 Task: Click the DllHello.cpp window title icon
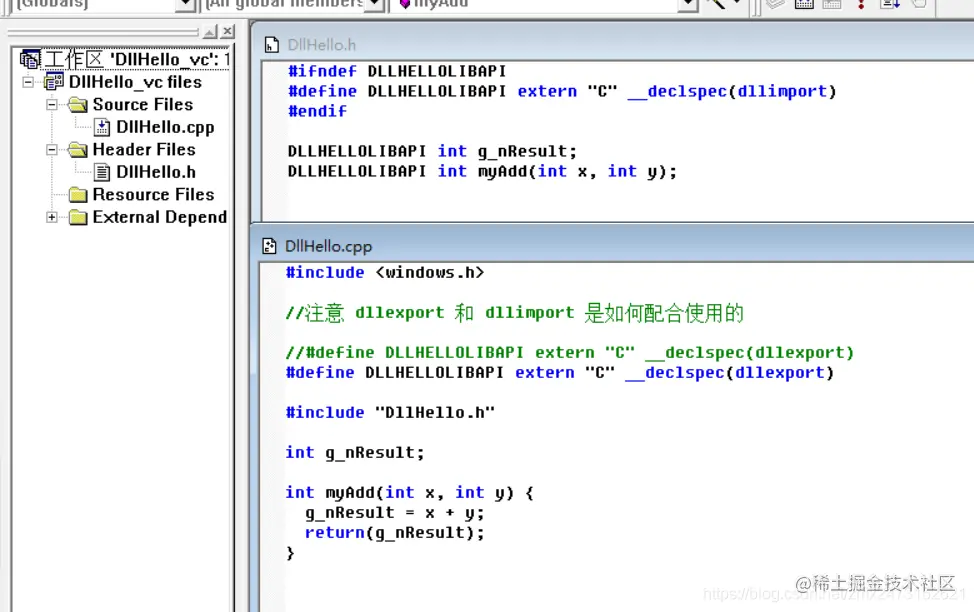point(269,246)
